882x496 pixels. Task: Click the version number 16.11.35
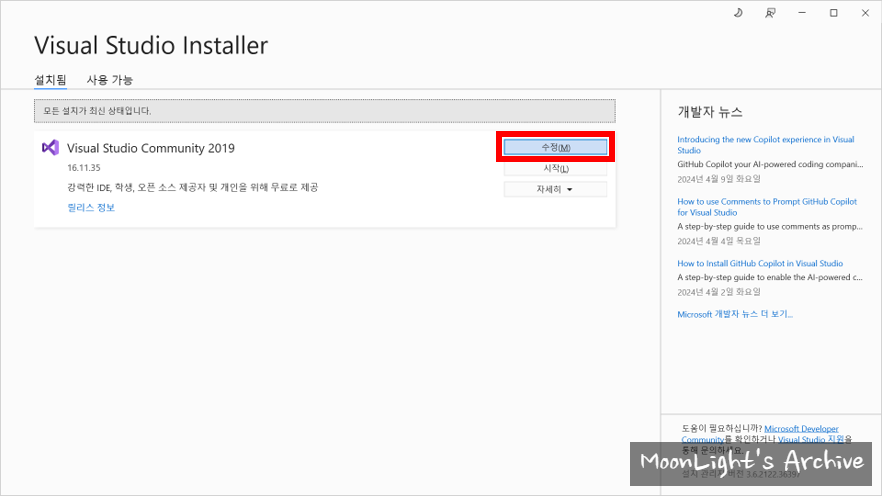[x=84, y=168]
